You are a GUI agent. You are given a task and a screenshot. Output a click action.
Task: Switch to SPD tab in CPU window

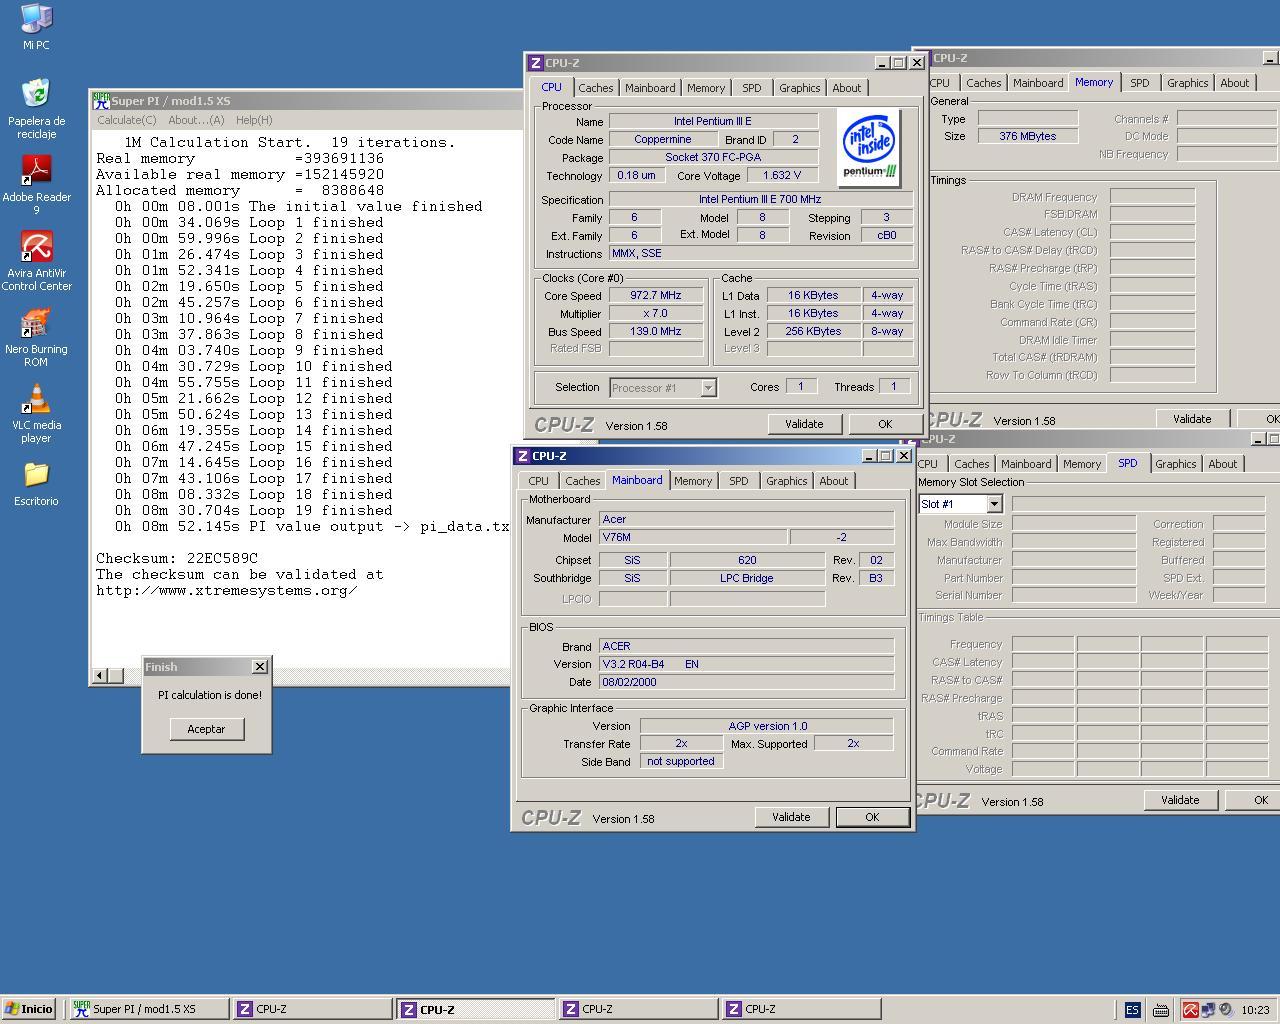(752, 88)
